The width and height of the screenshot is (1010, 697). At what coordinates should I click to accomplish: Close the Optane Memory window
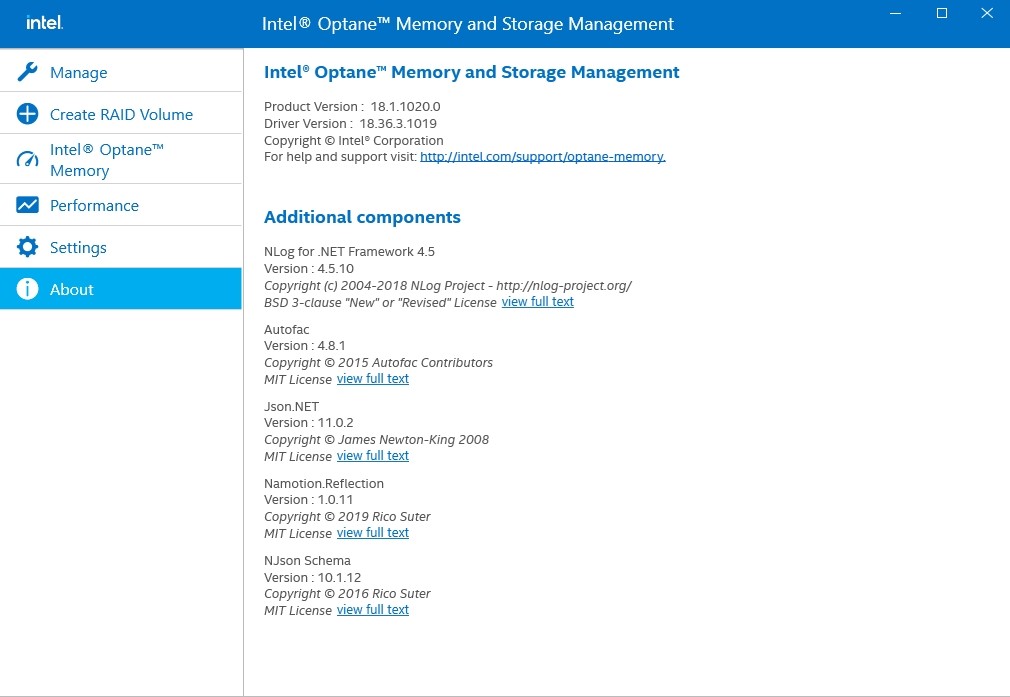pos(987,13)
